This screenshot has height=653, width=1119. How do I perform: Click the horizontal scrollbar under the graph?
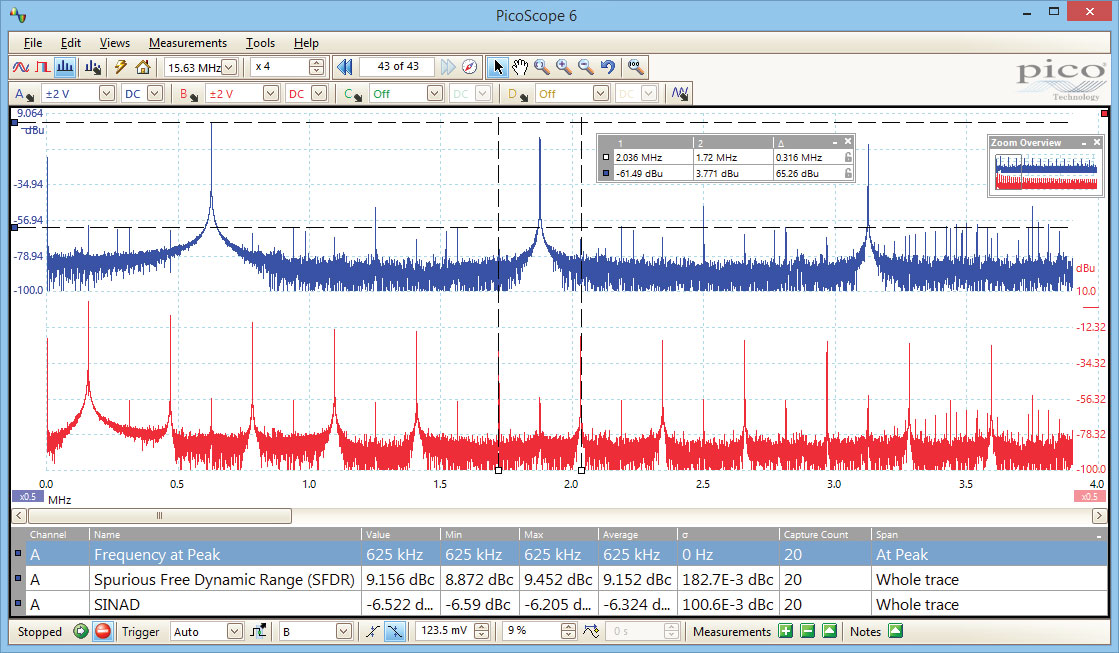[159, 516]
